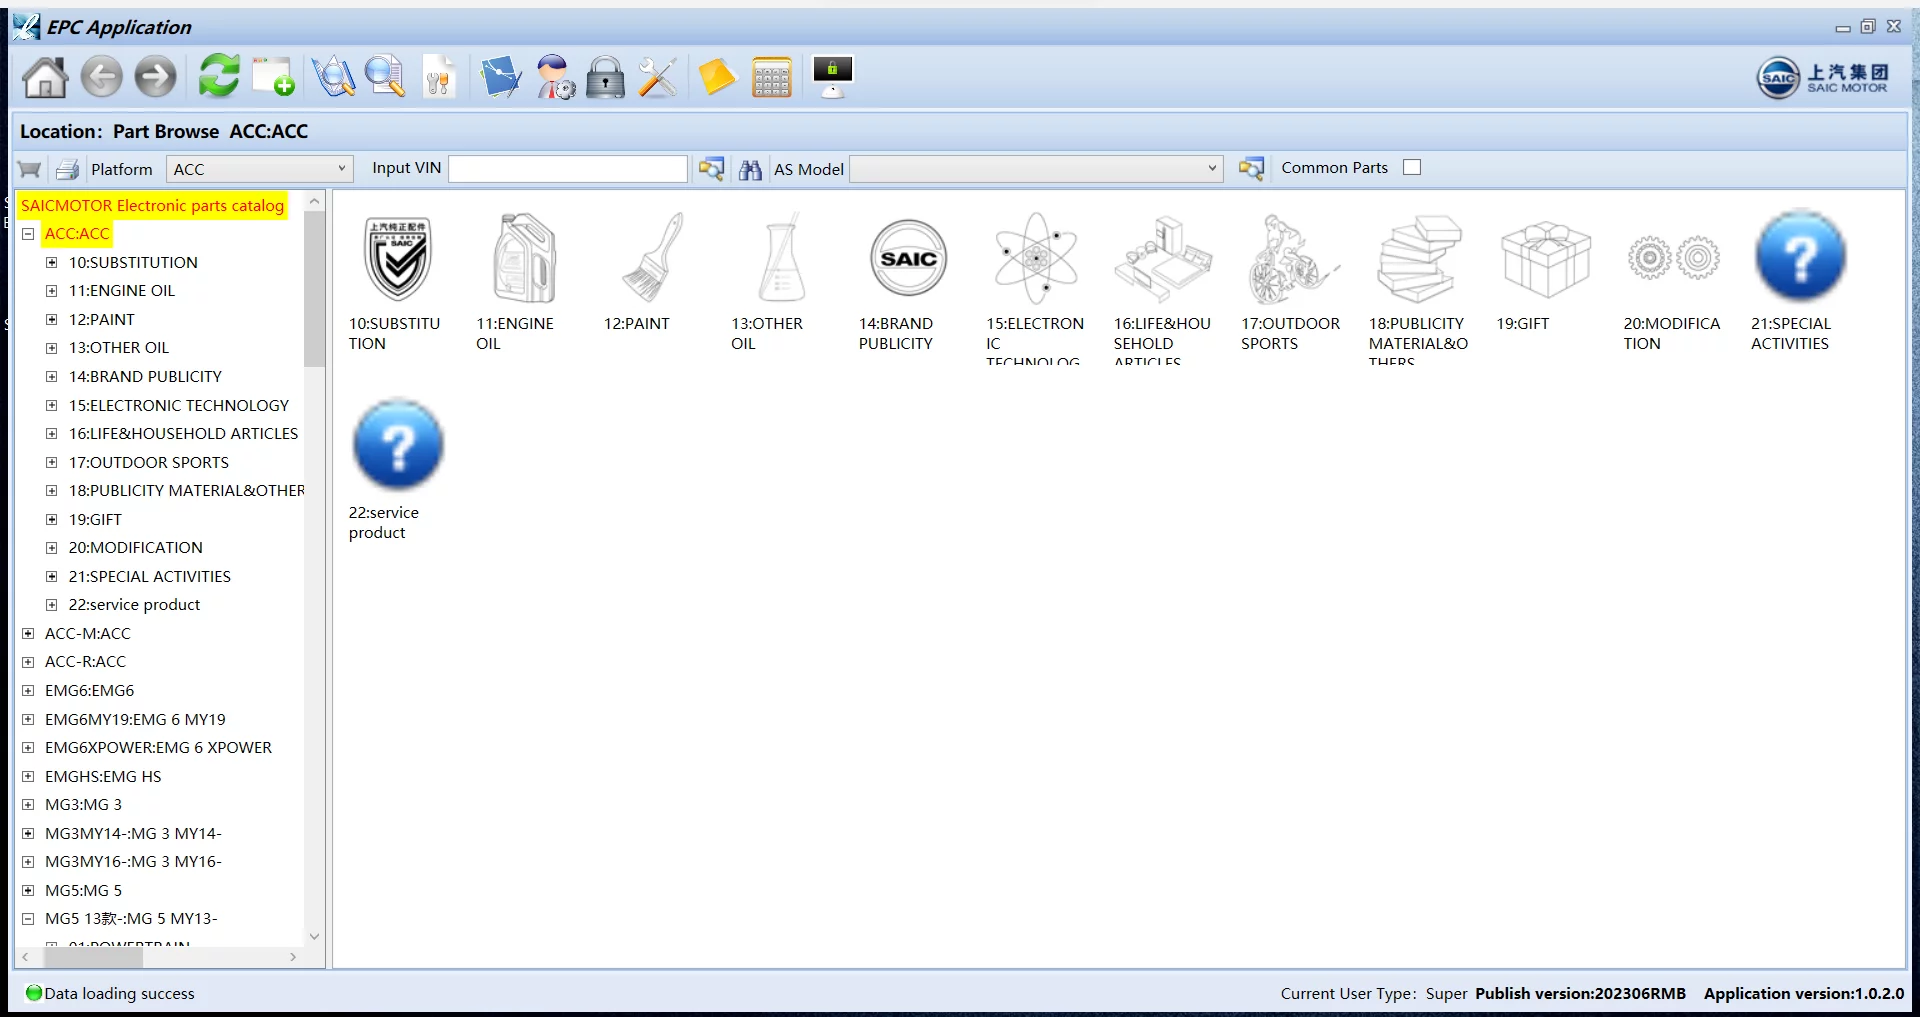The height and width of the screenshot is (1017, 1920).
Task: Go back with the left arrow button
Action: pyautogui.click(x=101, y=77)
